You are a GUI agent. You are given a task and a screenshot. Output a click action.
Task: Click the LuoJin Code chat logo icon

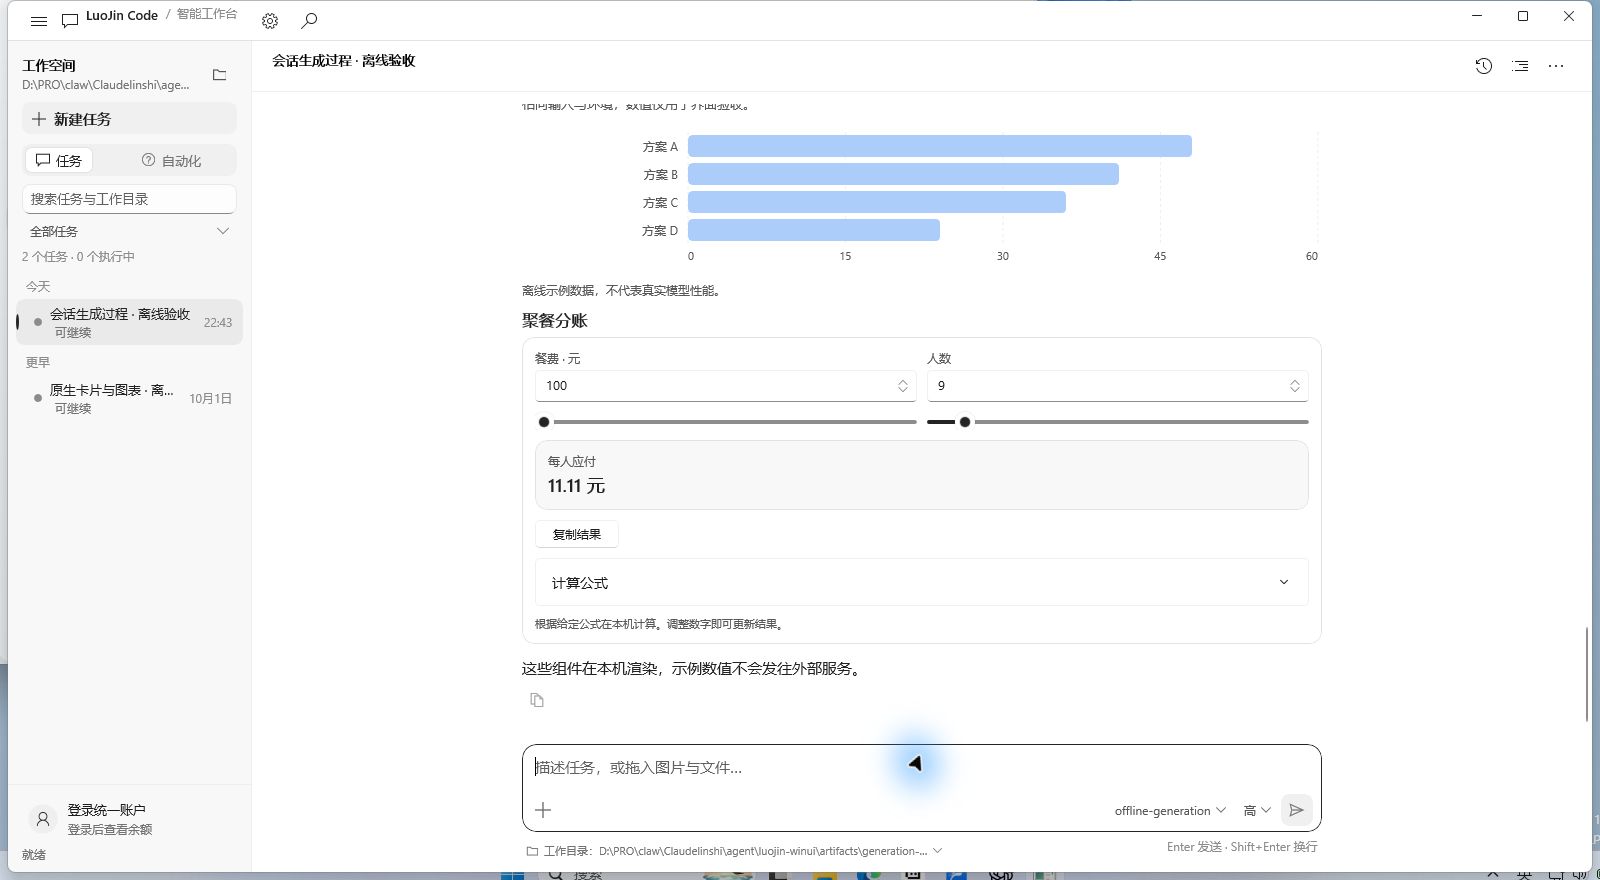click(70, 20)
